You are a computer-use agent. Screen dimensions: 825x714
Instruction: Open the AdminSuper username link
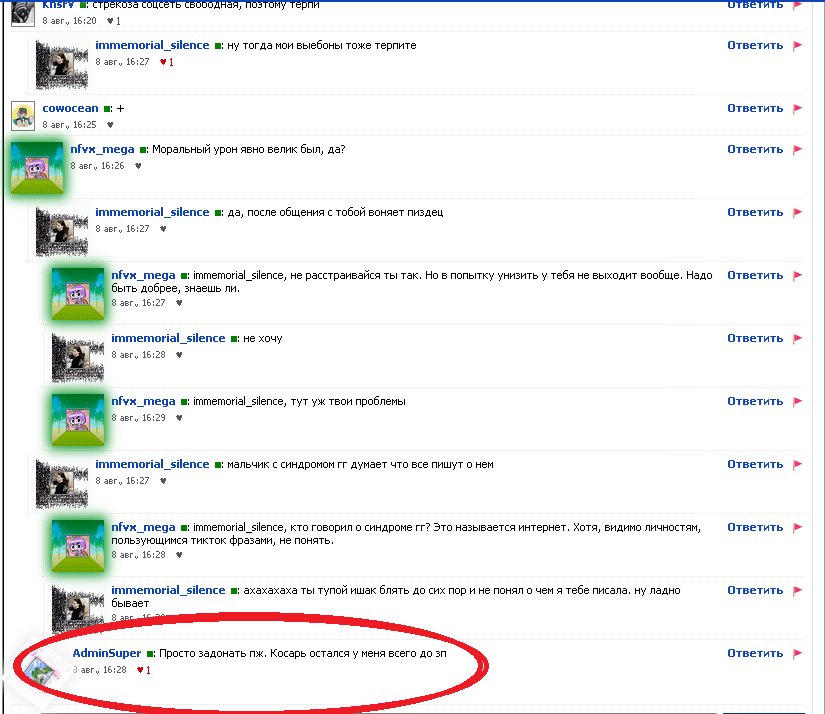coord(107,653)
